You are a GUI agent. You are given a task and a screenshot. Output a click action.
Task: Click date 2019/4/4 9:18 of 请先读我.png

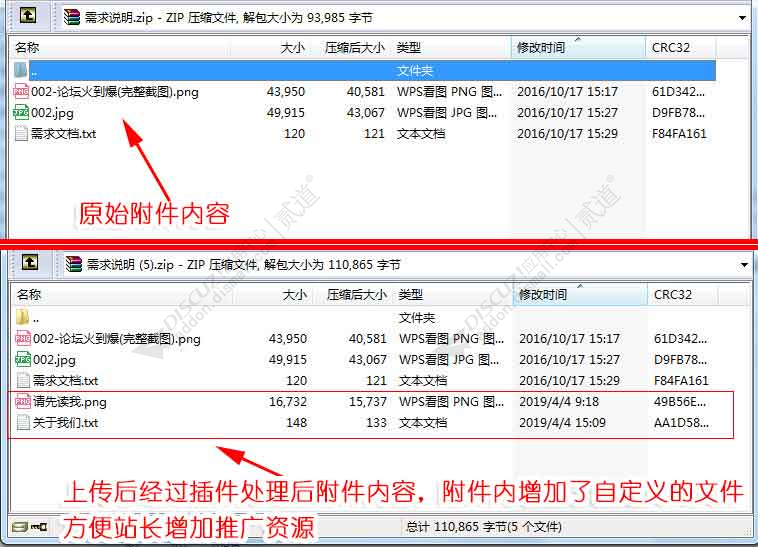tap(559, 401)
